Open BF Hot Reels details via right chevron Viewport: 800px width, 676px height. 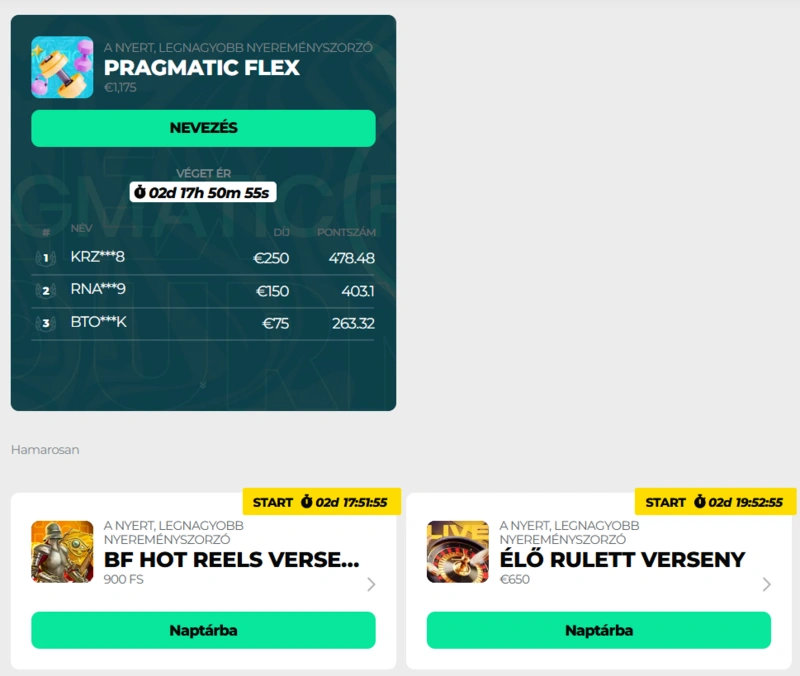point(371,584)
